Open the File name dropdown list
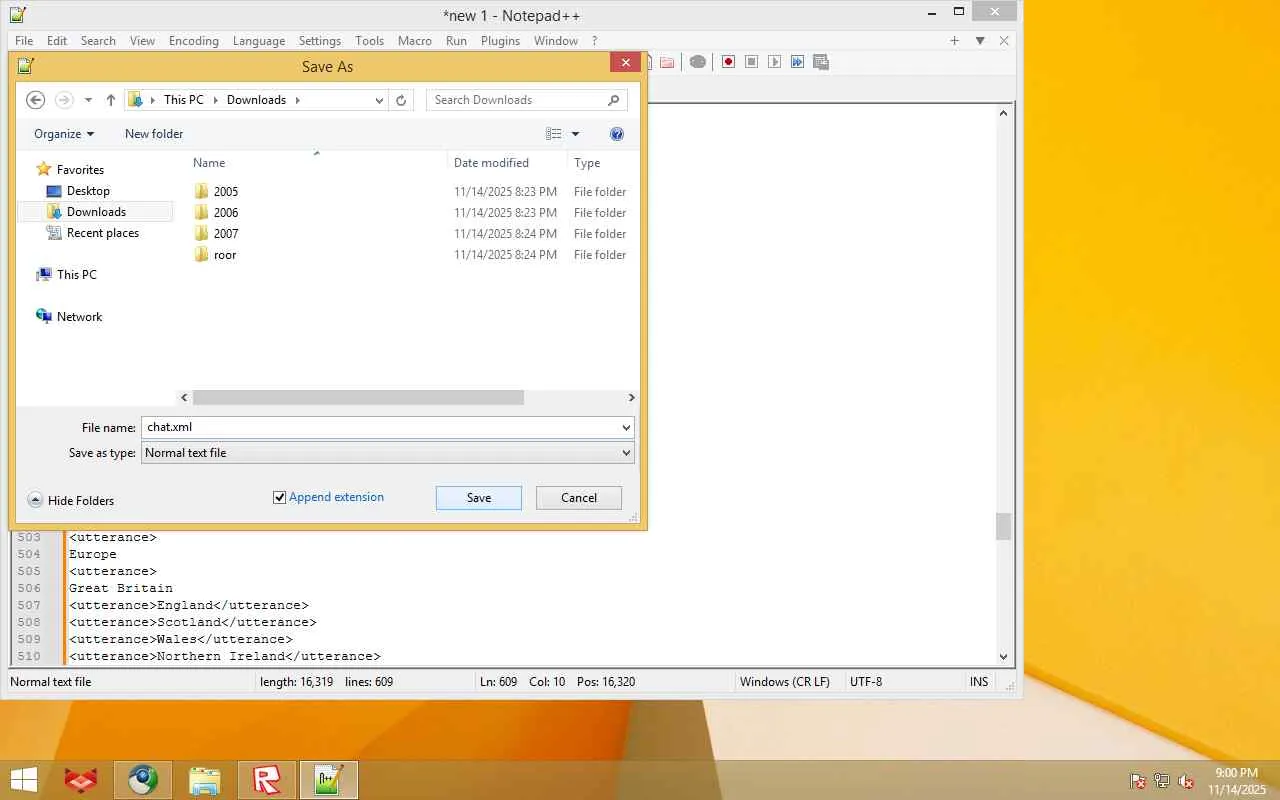 (x=626, y=428)
